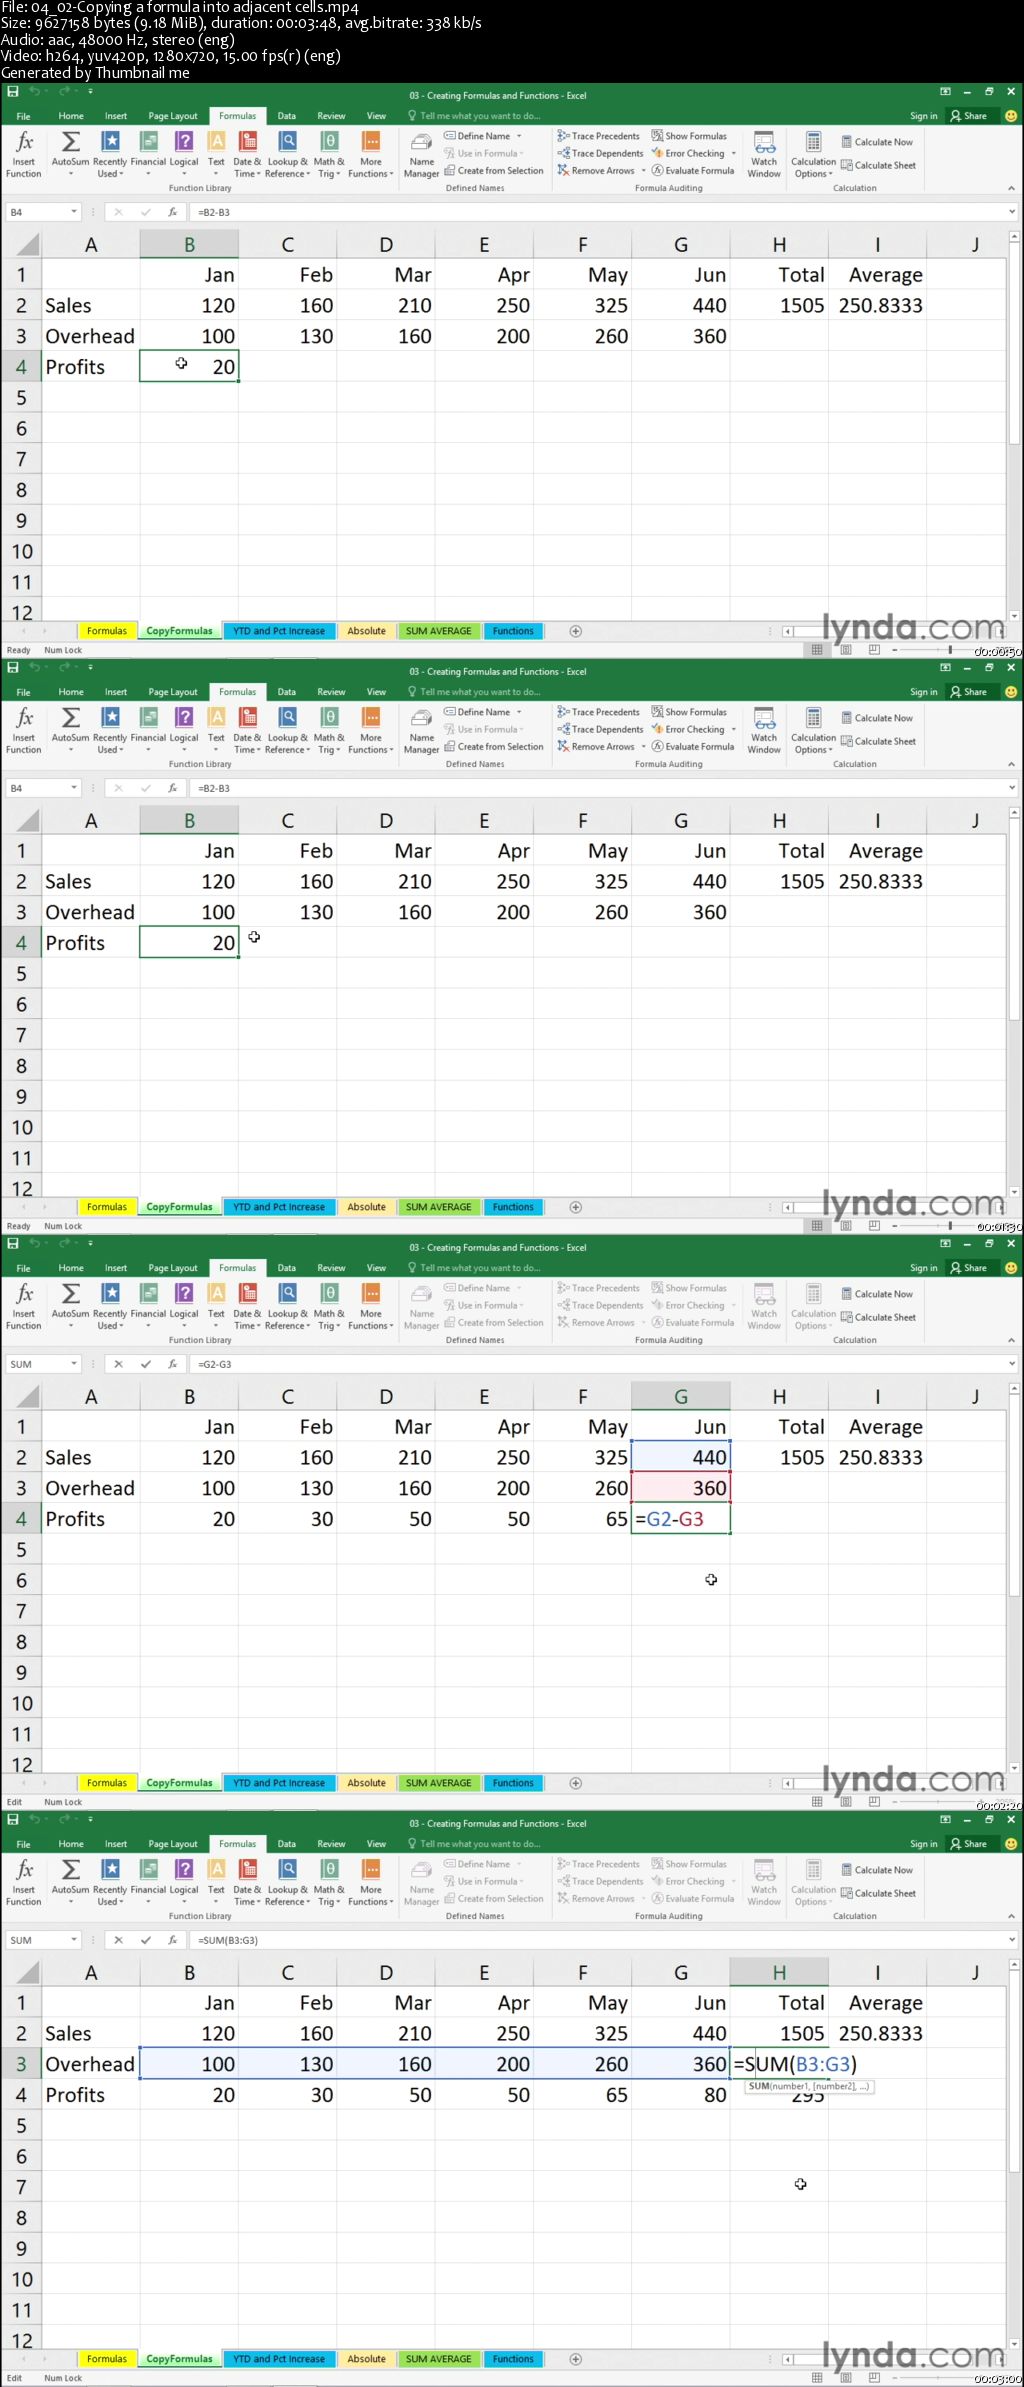This screenshot has height=2387, width=1024.
Task: Toggle Show Formulas in top frame
Action: pos(689,136)
